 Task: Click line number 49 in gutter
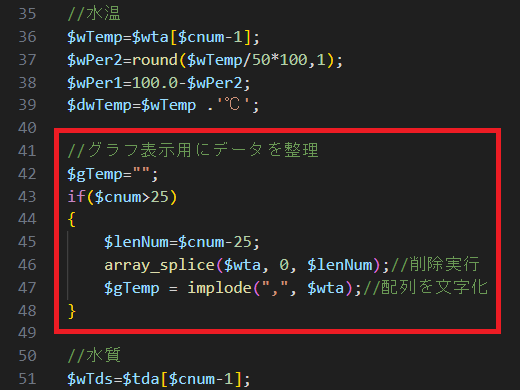click(27, 333)
